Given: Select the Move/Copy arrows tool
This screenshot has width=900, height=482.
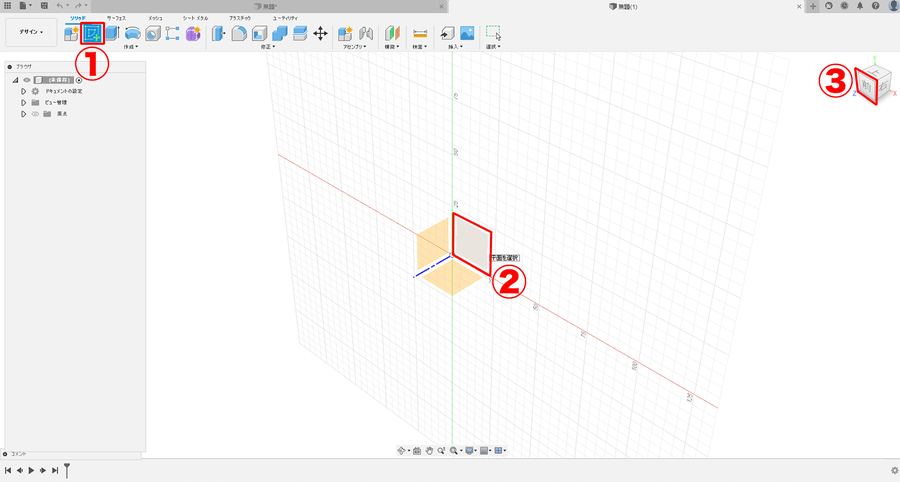Looking at the screenshot, I should [320, 33].
